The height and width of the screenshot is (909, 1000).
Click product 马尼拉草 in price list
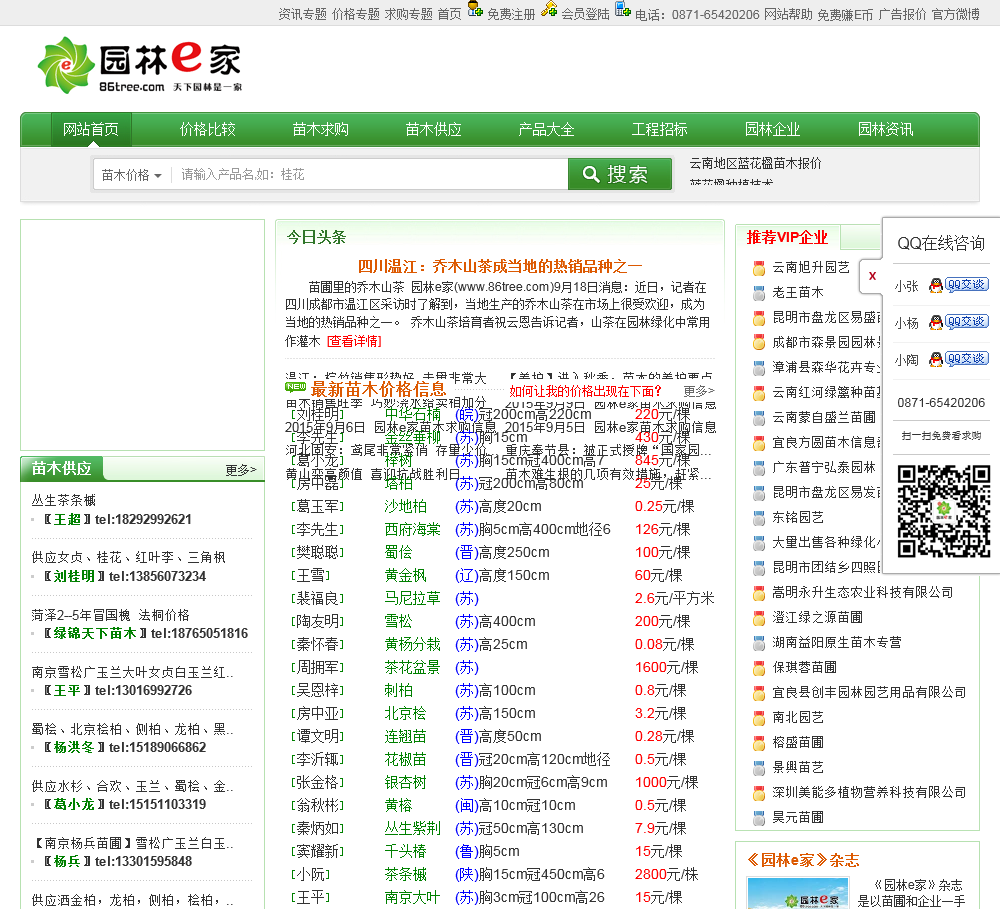pos(412,598)
